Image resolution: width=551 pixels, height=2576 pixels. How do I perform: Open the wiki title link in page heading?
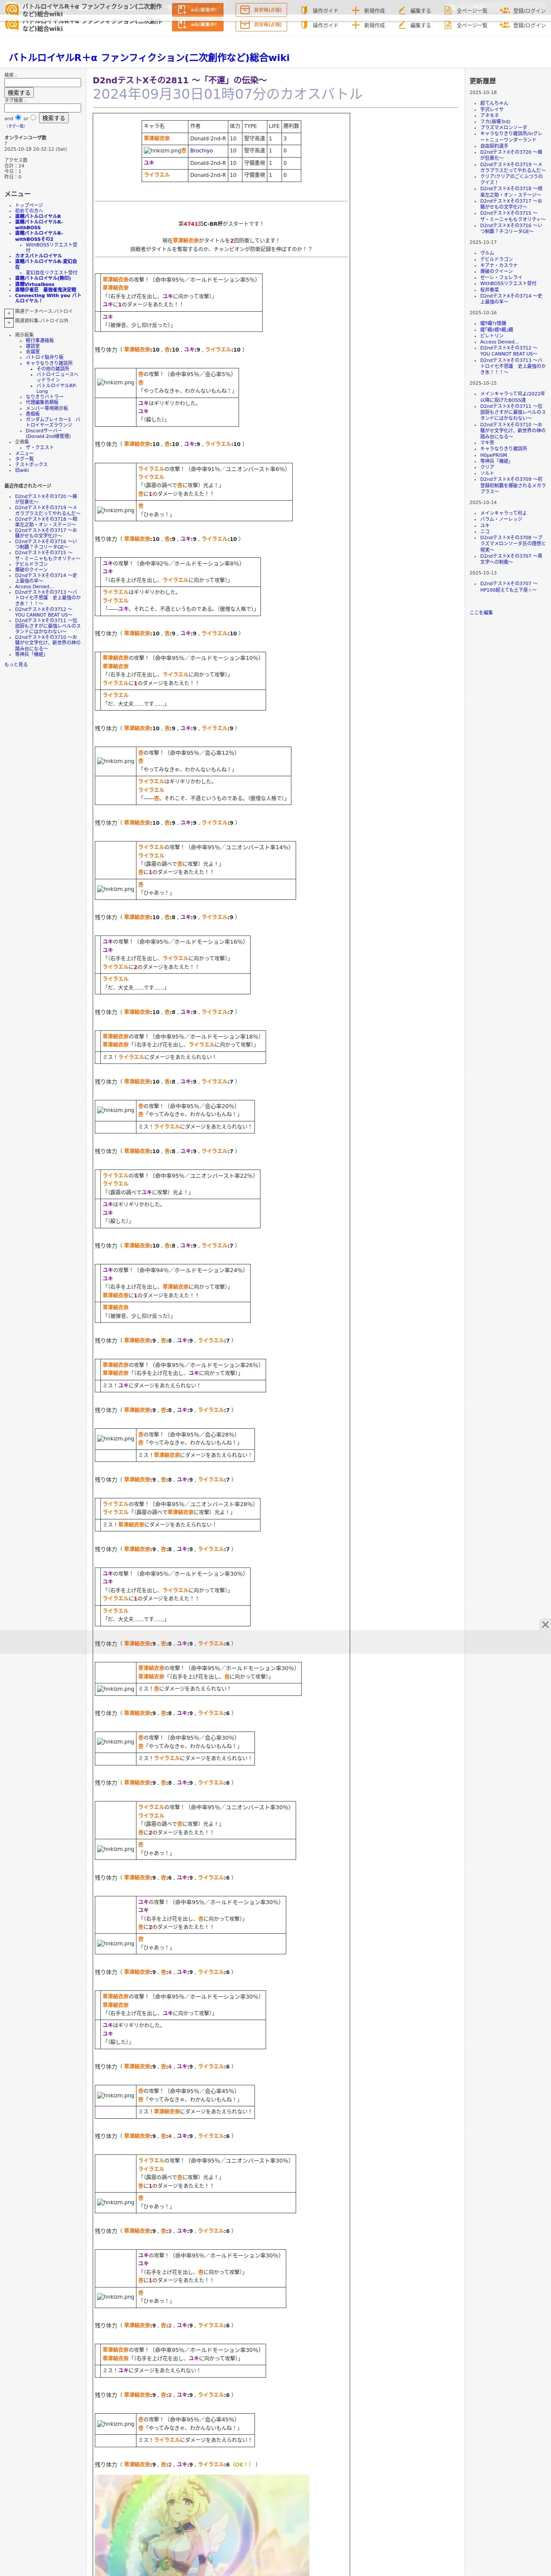[x=149, y=58]
